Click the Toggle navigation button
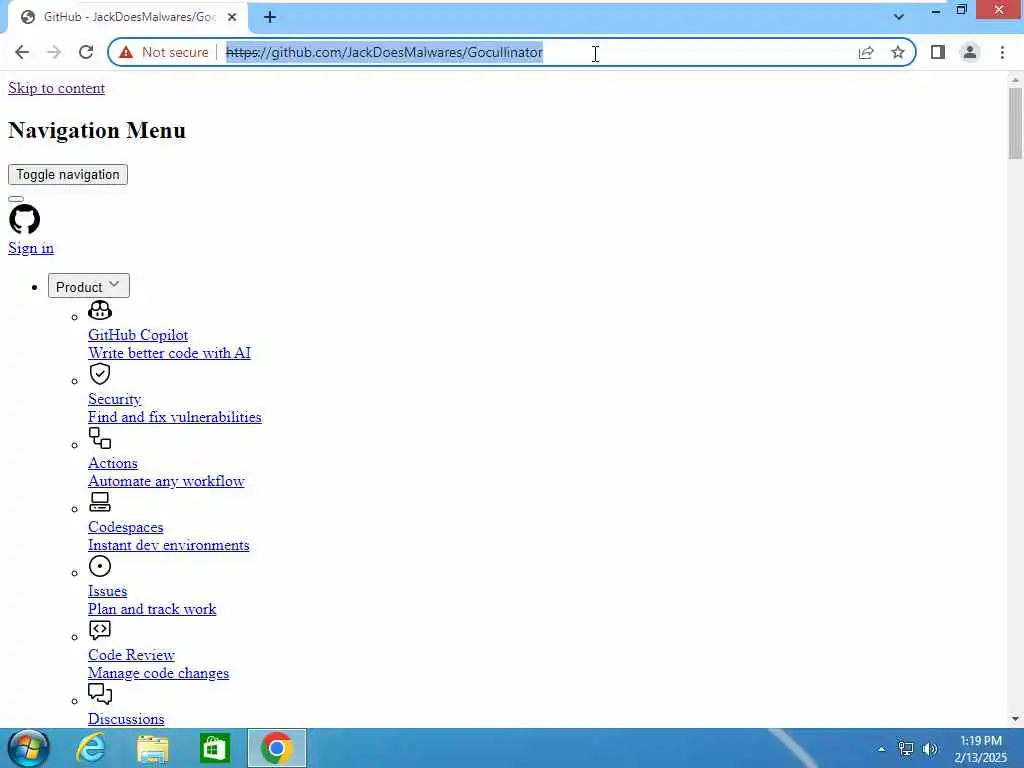 click(68, 174)
